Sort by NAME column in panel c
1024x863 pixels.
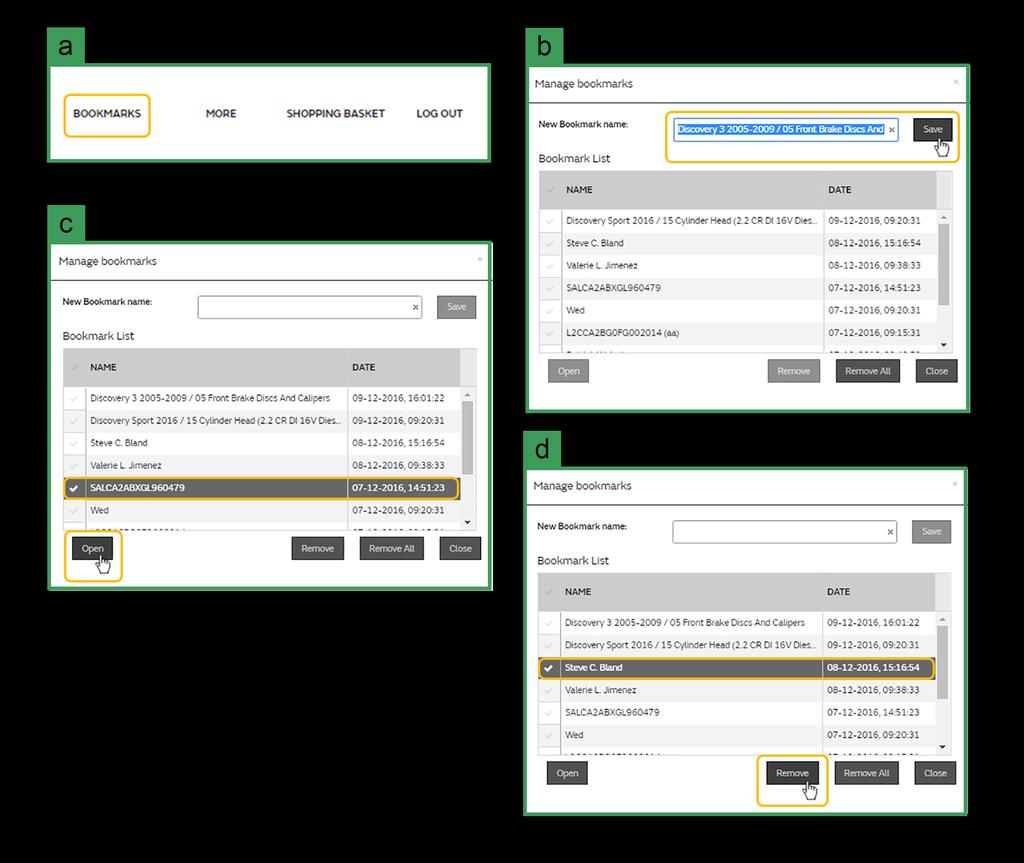pyautogui.click(x=103, y=367)
